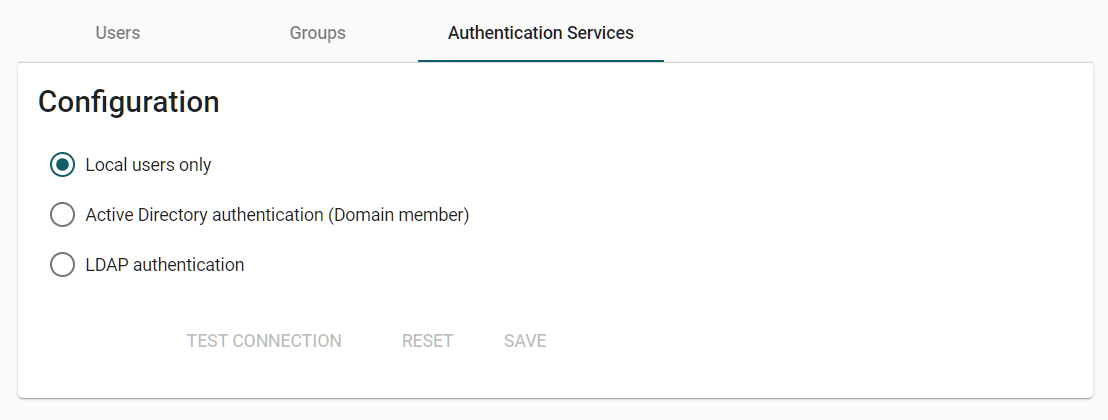
Task: Click 'Active Directory authentication' label text
Action: click(204, 215)
